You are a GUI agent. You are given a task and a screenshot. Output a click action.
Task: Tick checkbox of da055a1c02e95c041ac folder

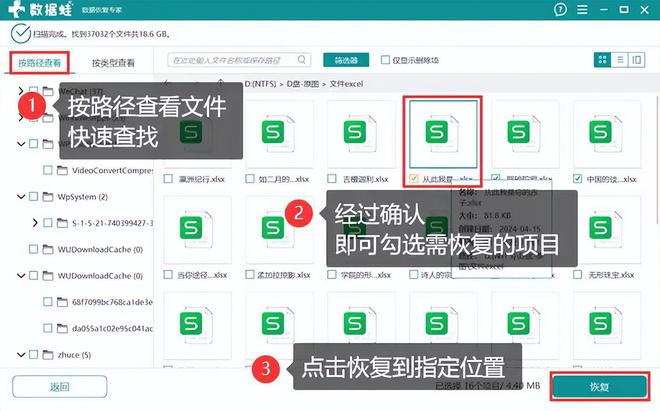tap(48, 328)
